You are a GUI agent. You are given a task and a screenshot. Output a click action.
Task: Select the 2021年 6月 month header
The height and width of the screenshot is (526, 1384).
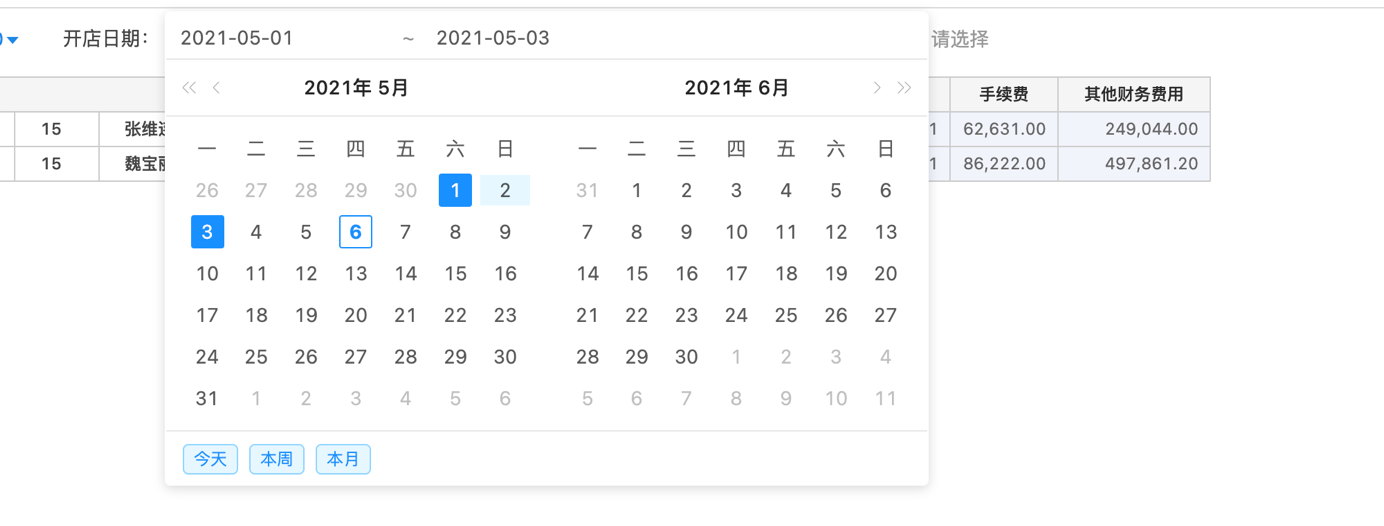pos(736,88)
